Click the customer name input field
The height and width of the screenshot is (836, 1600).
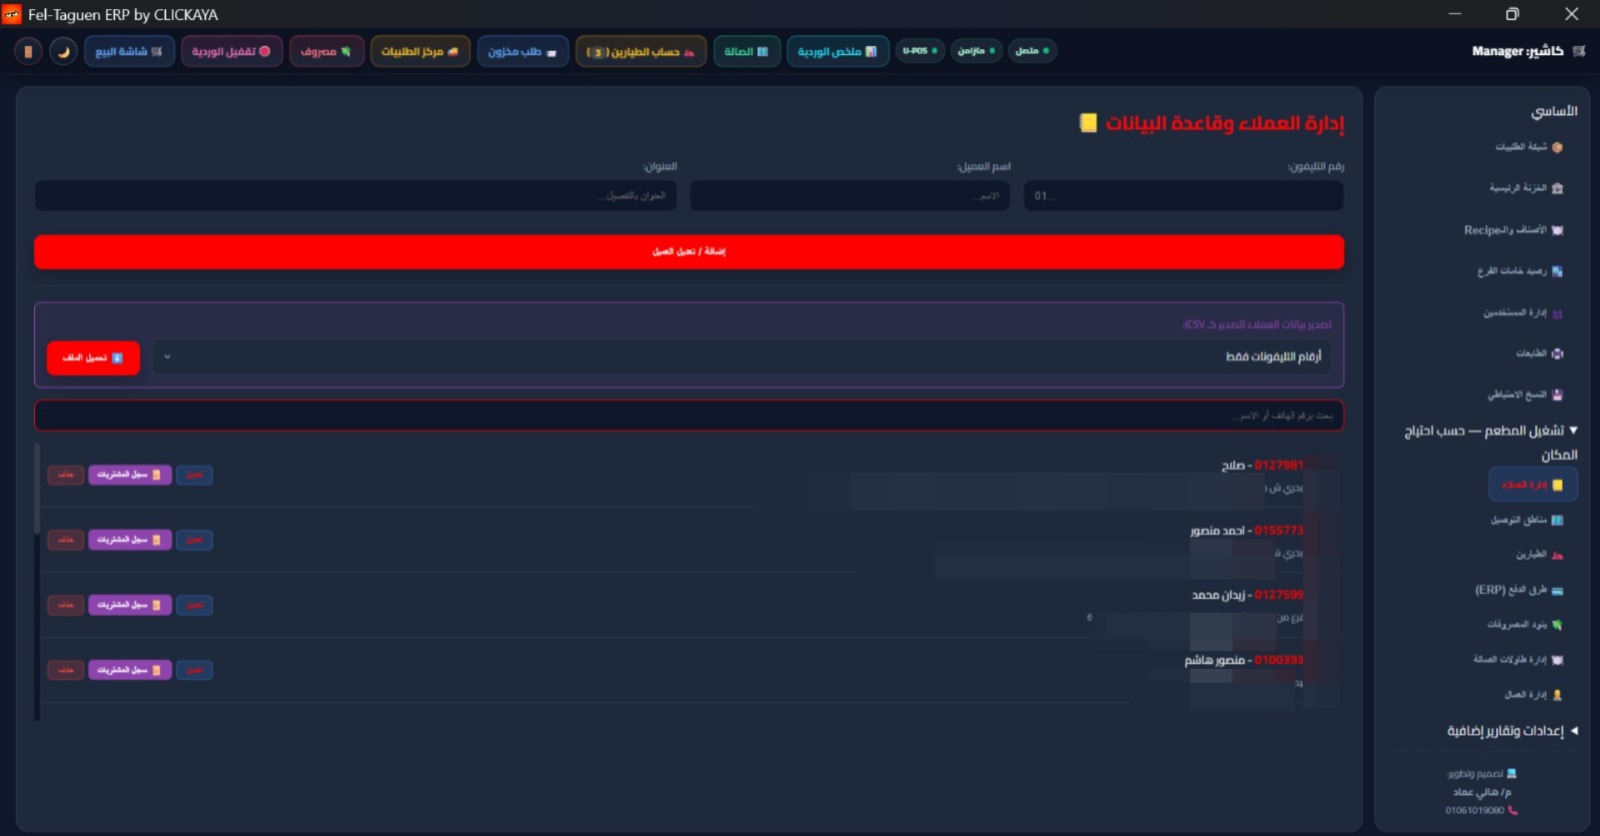(849, 195)
